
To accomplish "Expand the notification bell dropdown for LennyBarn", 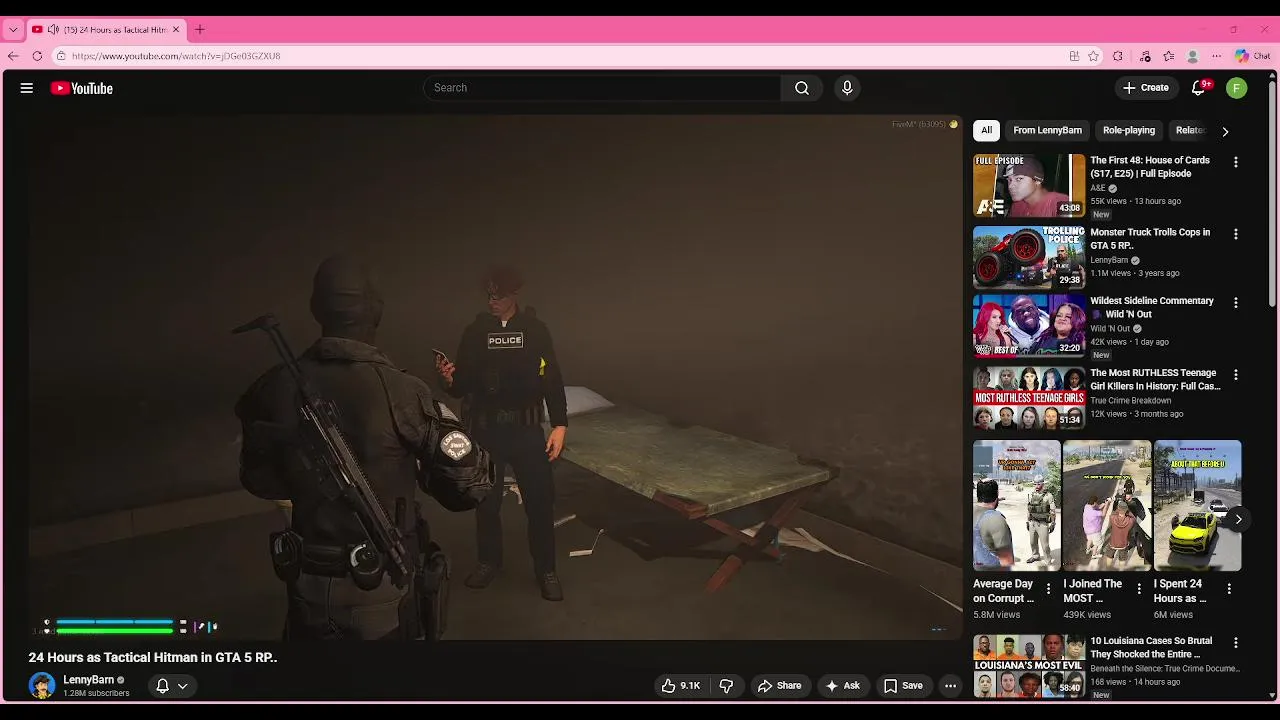I will pos(183,686).
